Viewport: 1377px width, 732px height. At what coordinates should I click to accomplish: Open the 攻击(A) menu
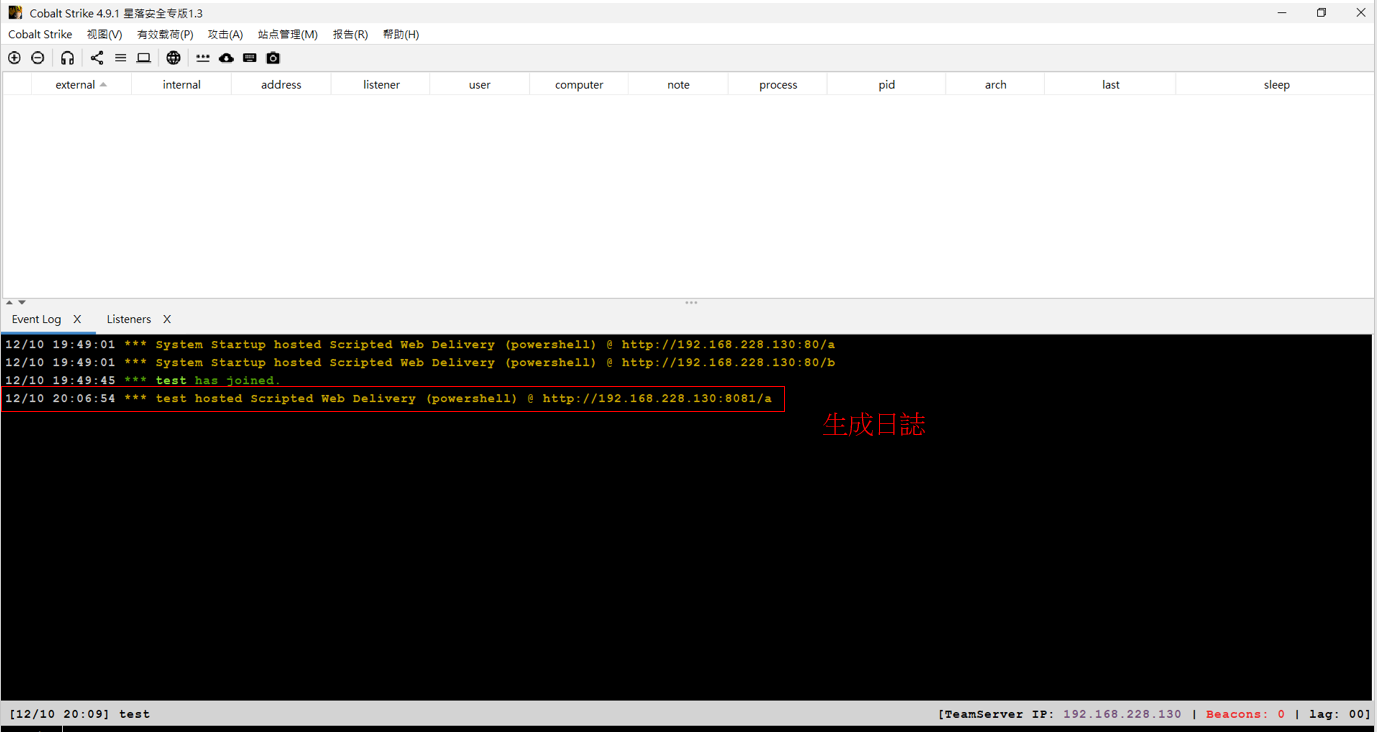coord(225,34)
